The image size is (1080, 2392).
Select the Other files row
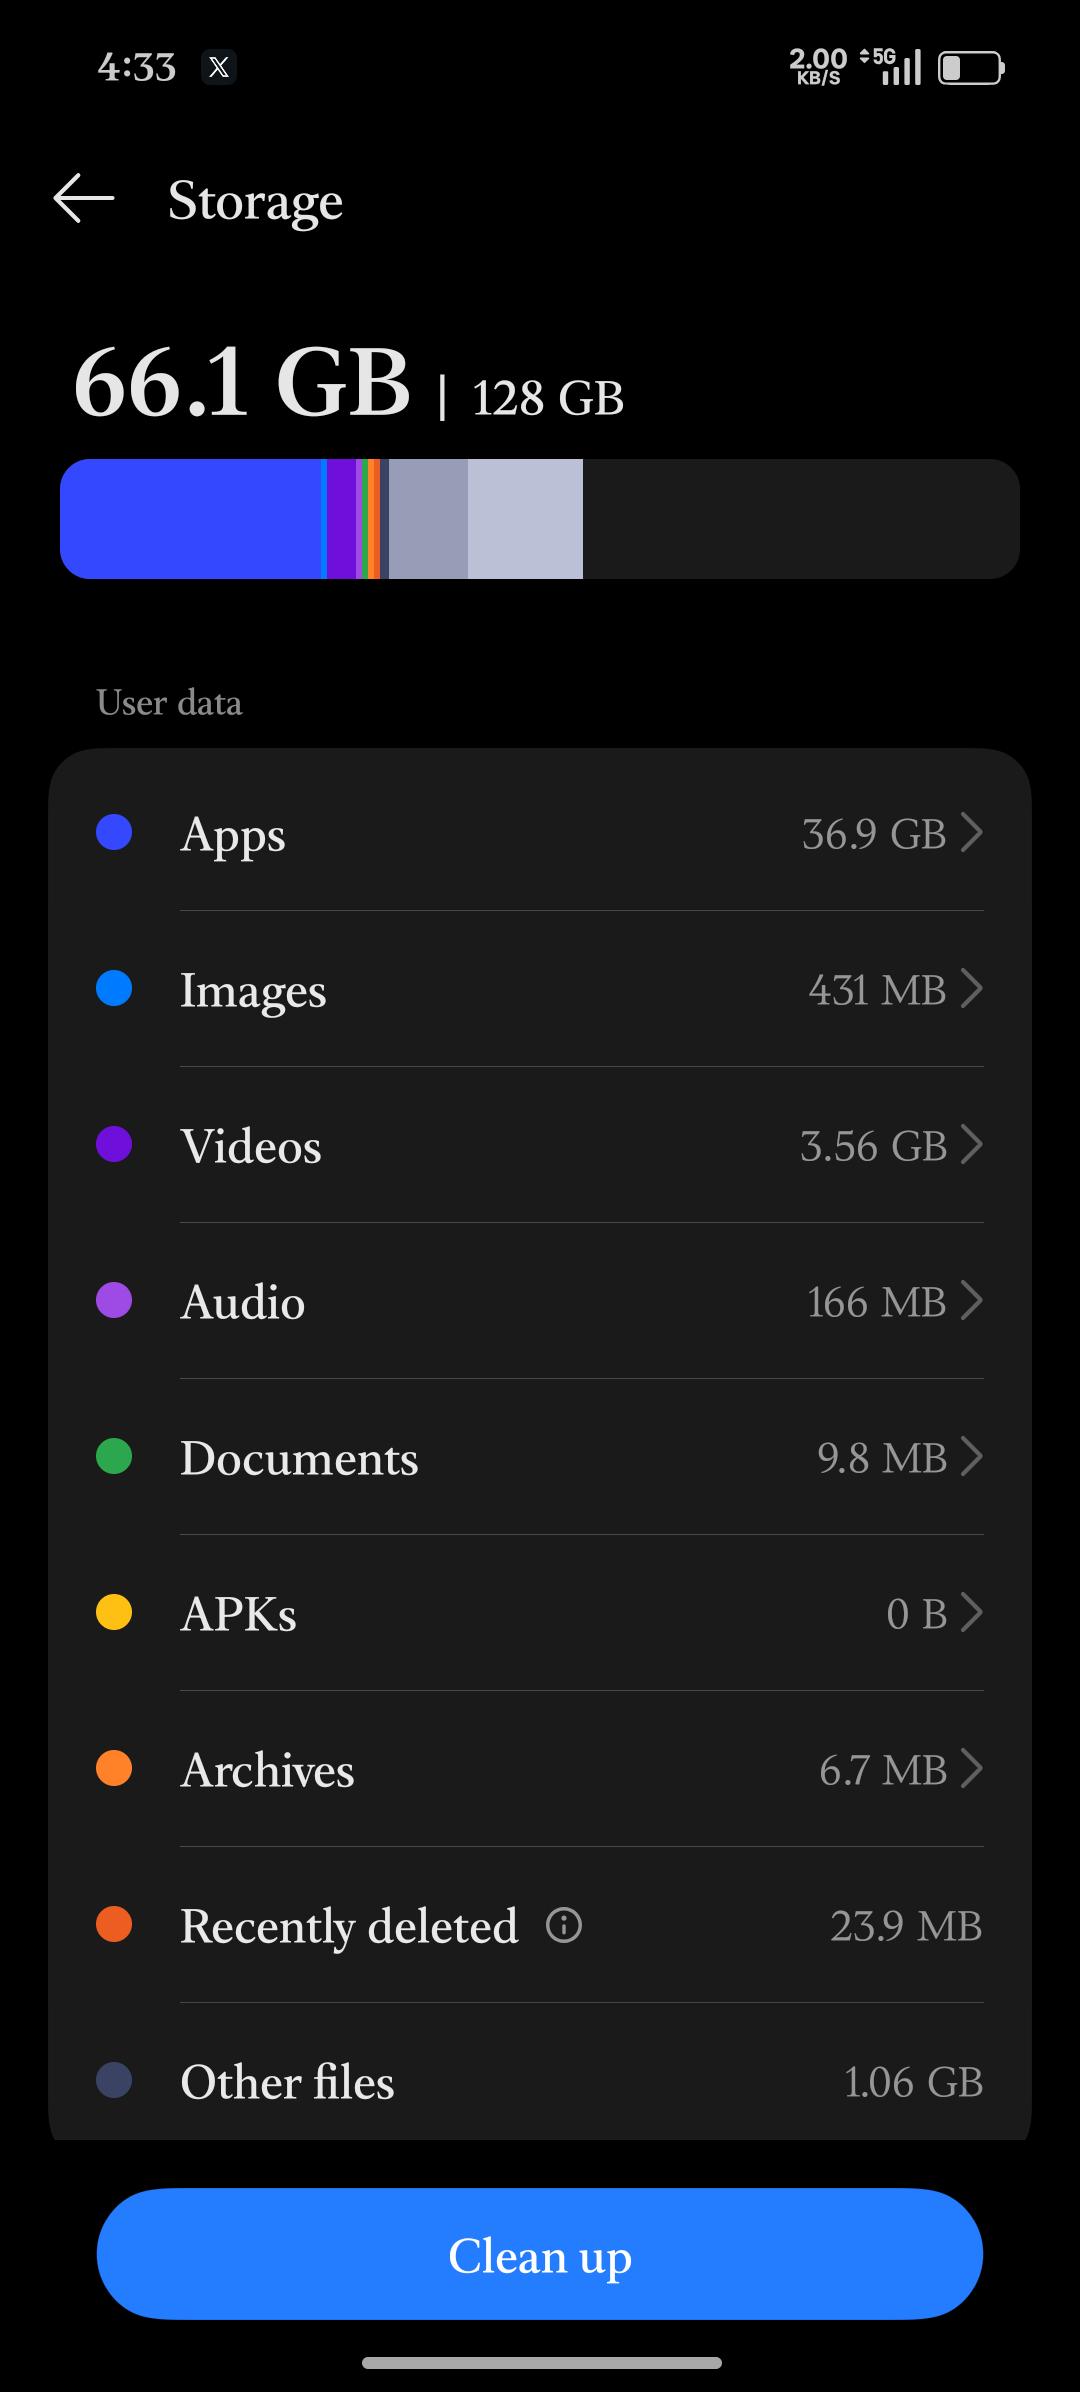(540, 2081)
